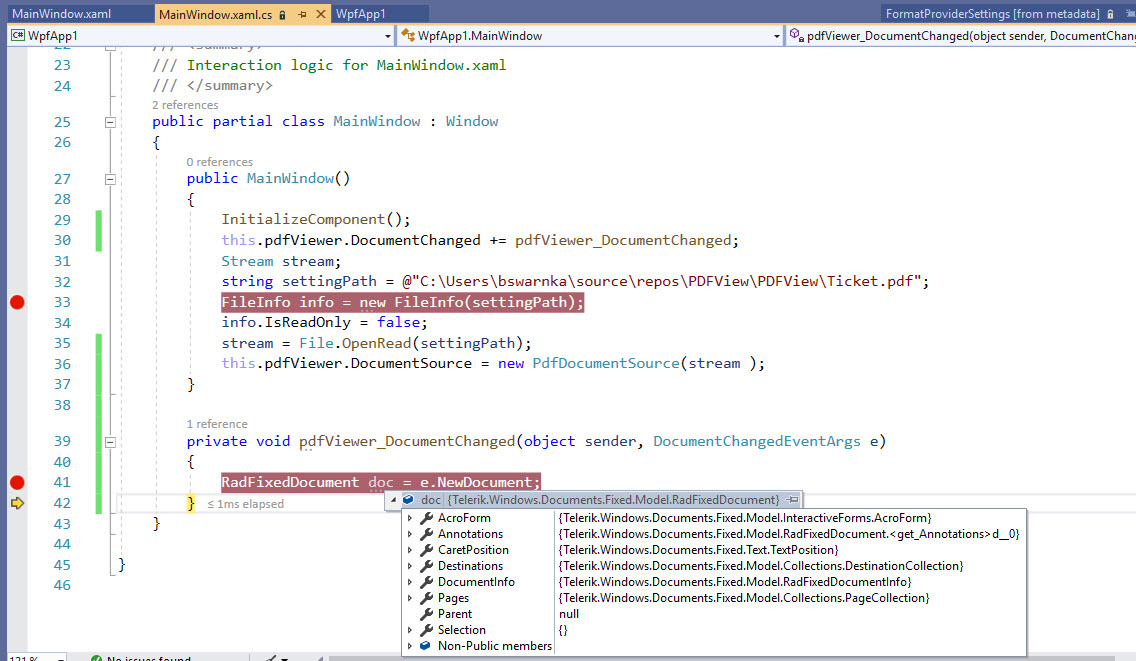Click the cube icon beside Non-Public members
Image resolution: width=1136 pixels, height=661 pixels.
(425, 646)
